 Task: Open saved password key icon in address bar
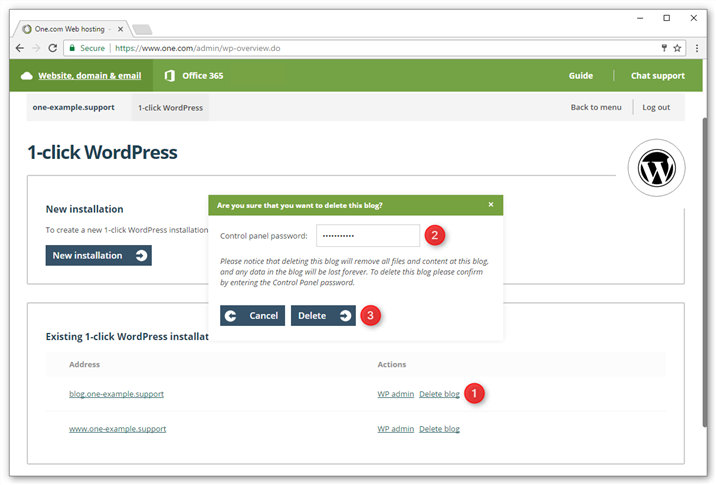coord(664,48)
